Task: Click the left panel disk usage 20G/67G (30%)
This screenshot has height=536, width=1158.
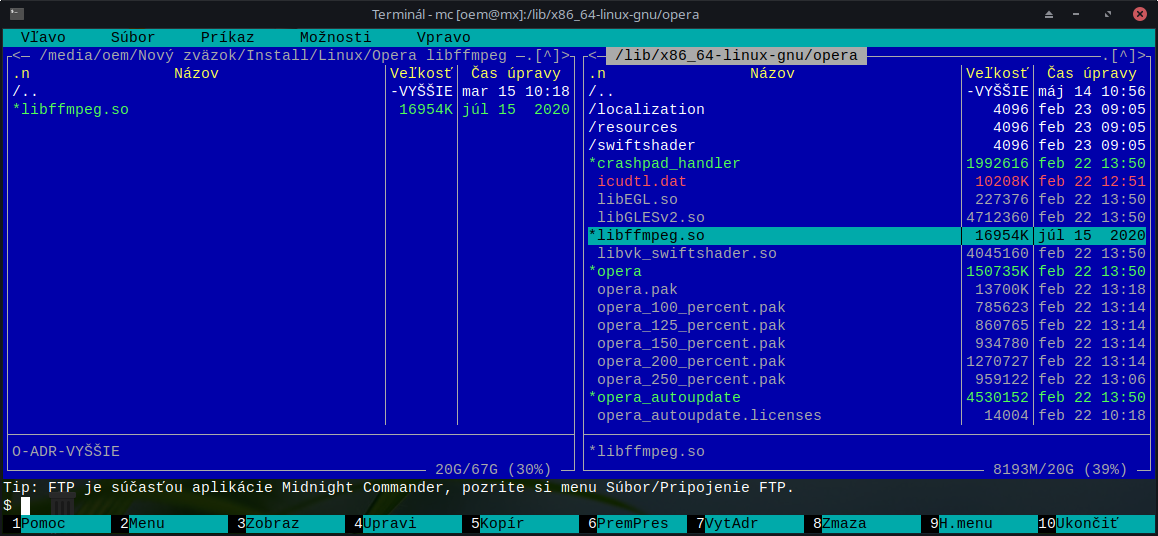Action: (493, 470)
